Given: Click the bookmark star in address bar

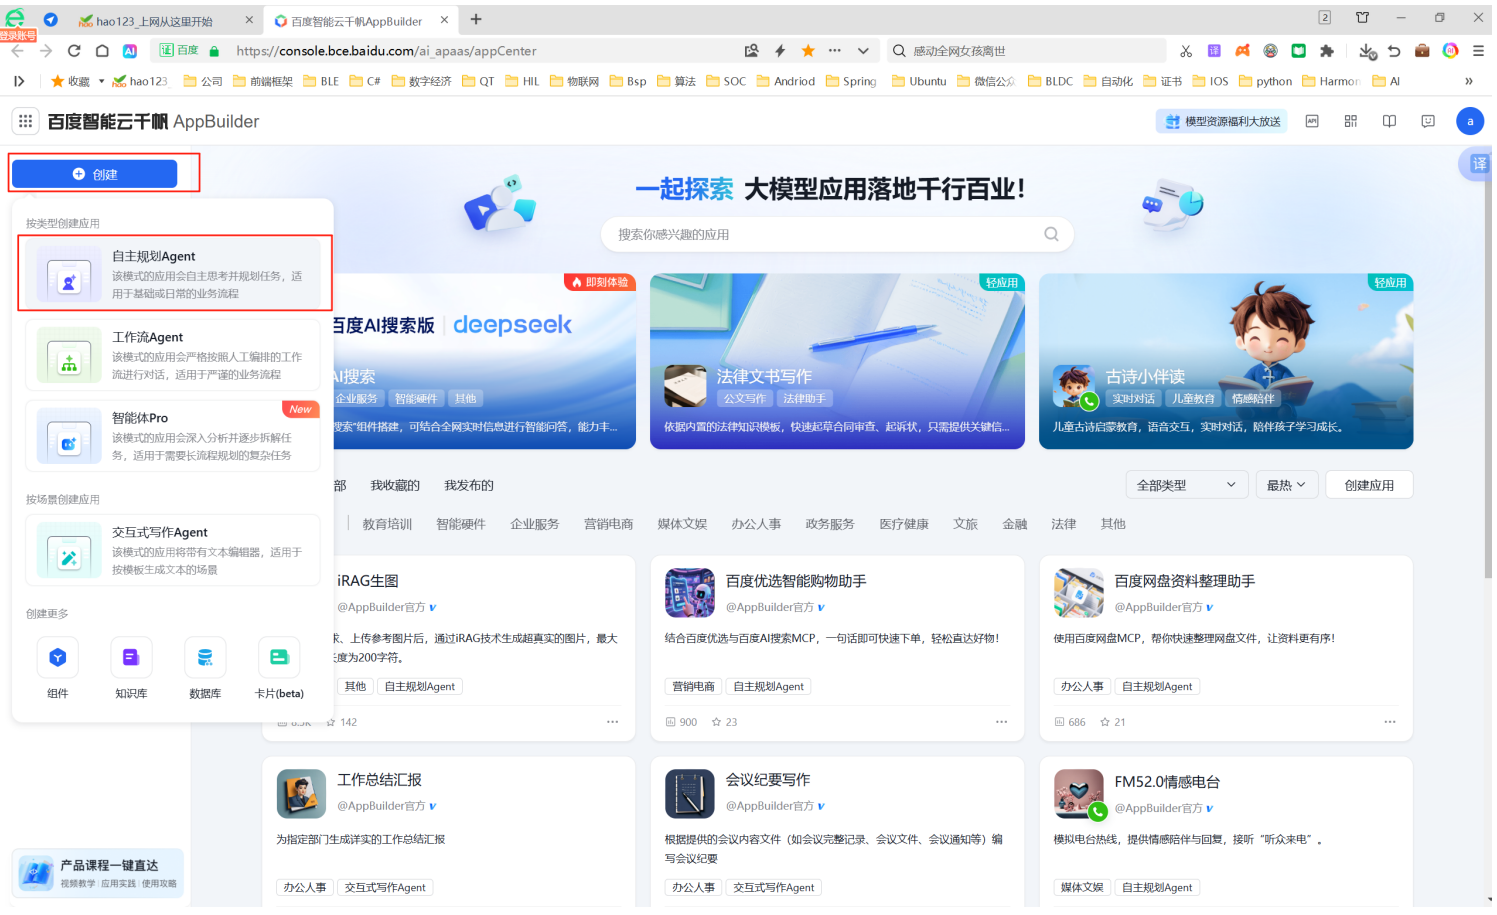Looking at the screenshot, I should [808, 50].
